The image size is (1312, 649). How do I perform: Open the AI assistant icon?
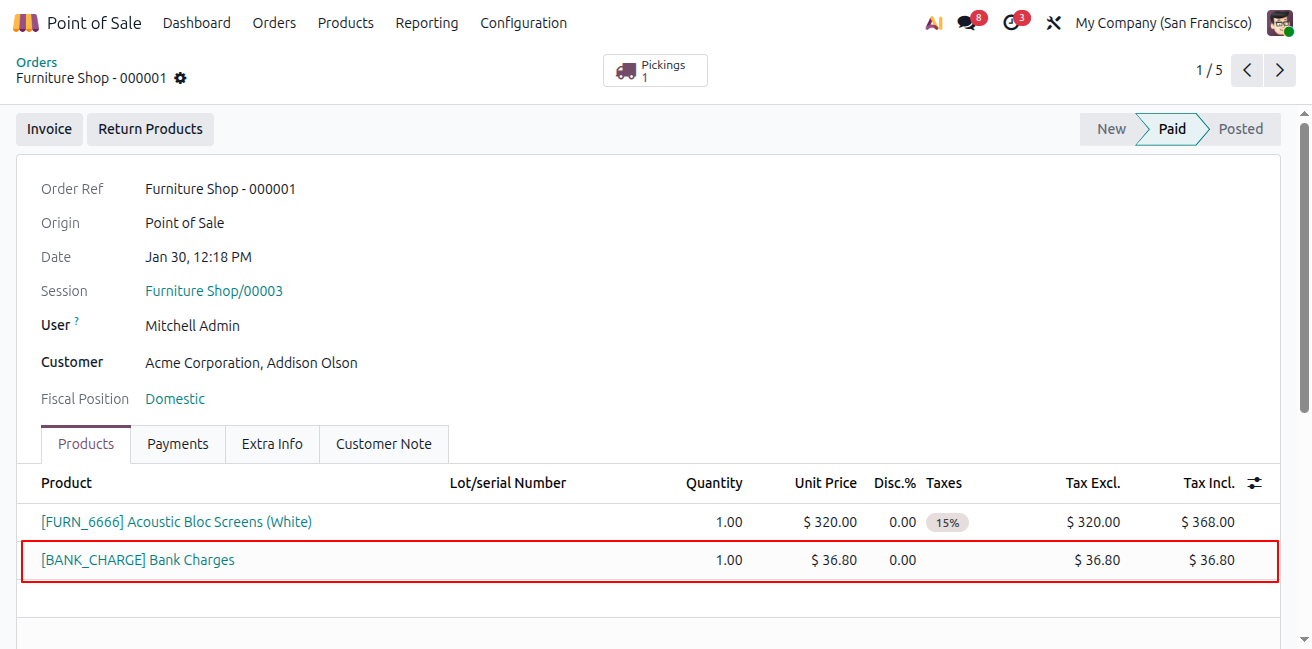(x=934, y=23)
